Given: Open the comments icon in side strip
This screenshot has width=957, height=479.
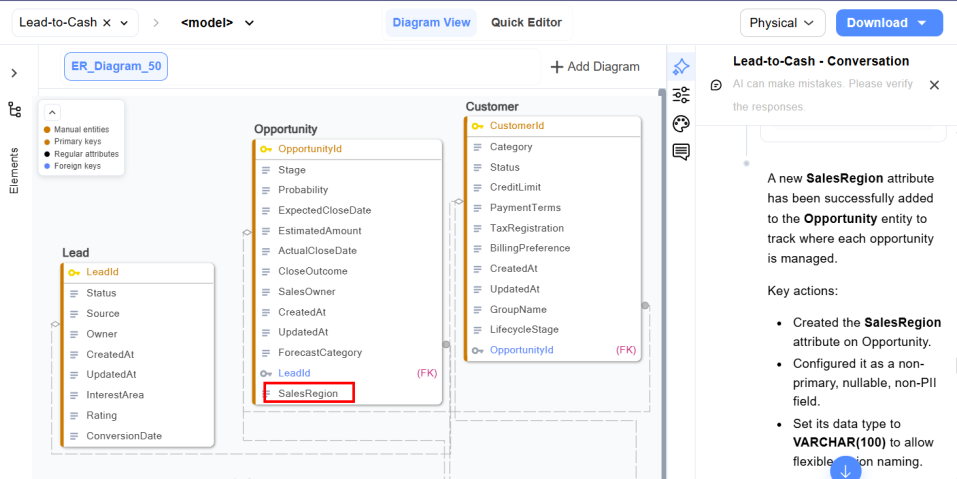Looking at the screenshot, I should [681, 152].
